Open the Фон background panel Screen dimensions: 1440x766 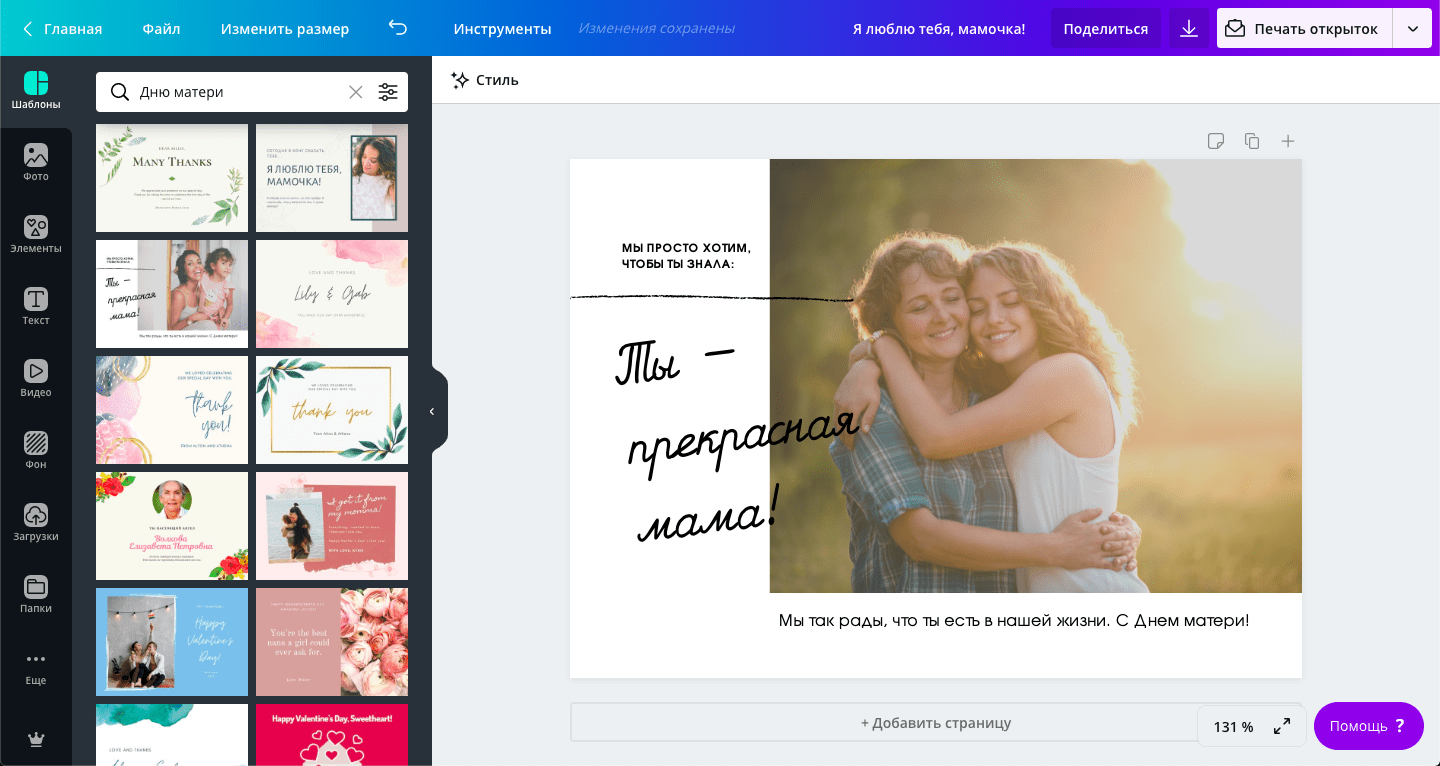tap(36, 450)
